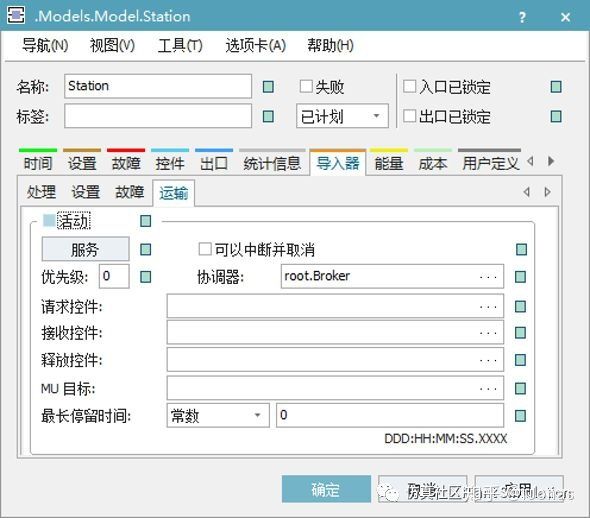This screenshot has width=590, height=518.
Task: Select the 故障 sub-tab under 导入器
Action: pyautogui.click(x=129, y=192)
